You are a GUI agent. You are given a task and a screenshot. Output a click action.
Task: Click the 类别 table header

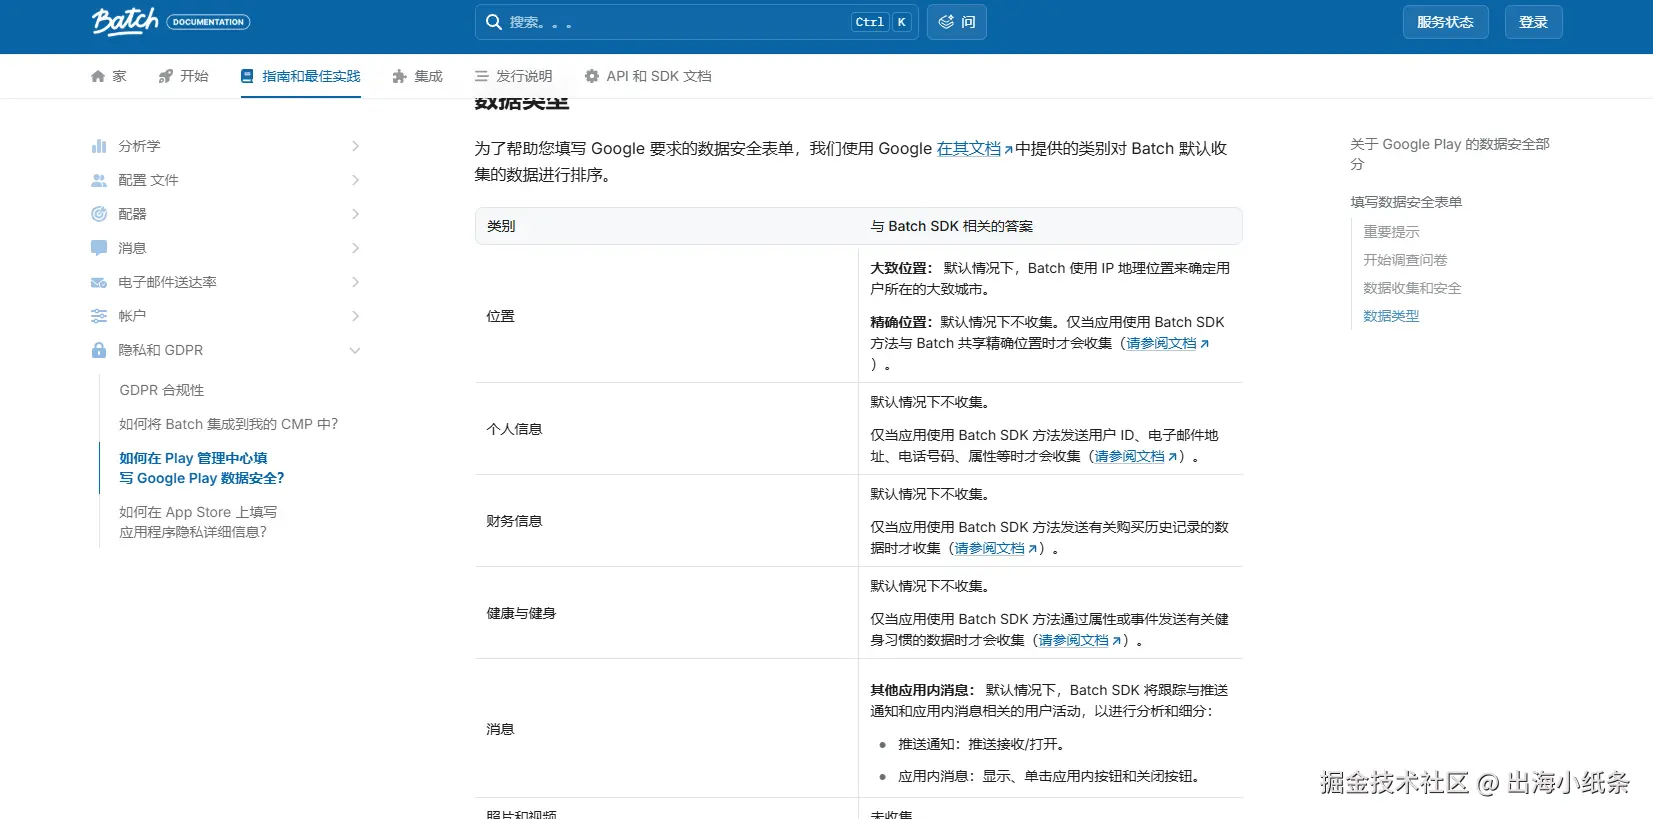pos(501,226)
